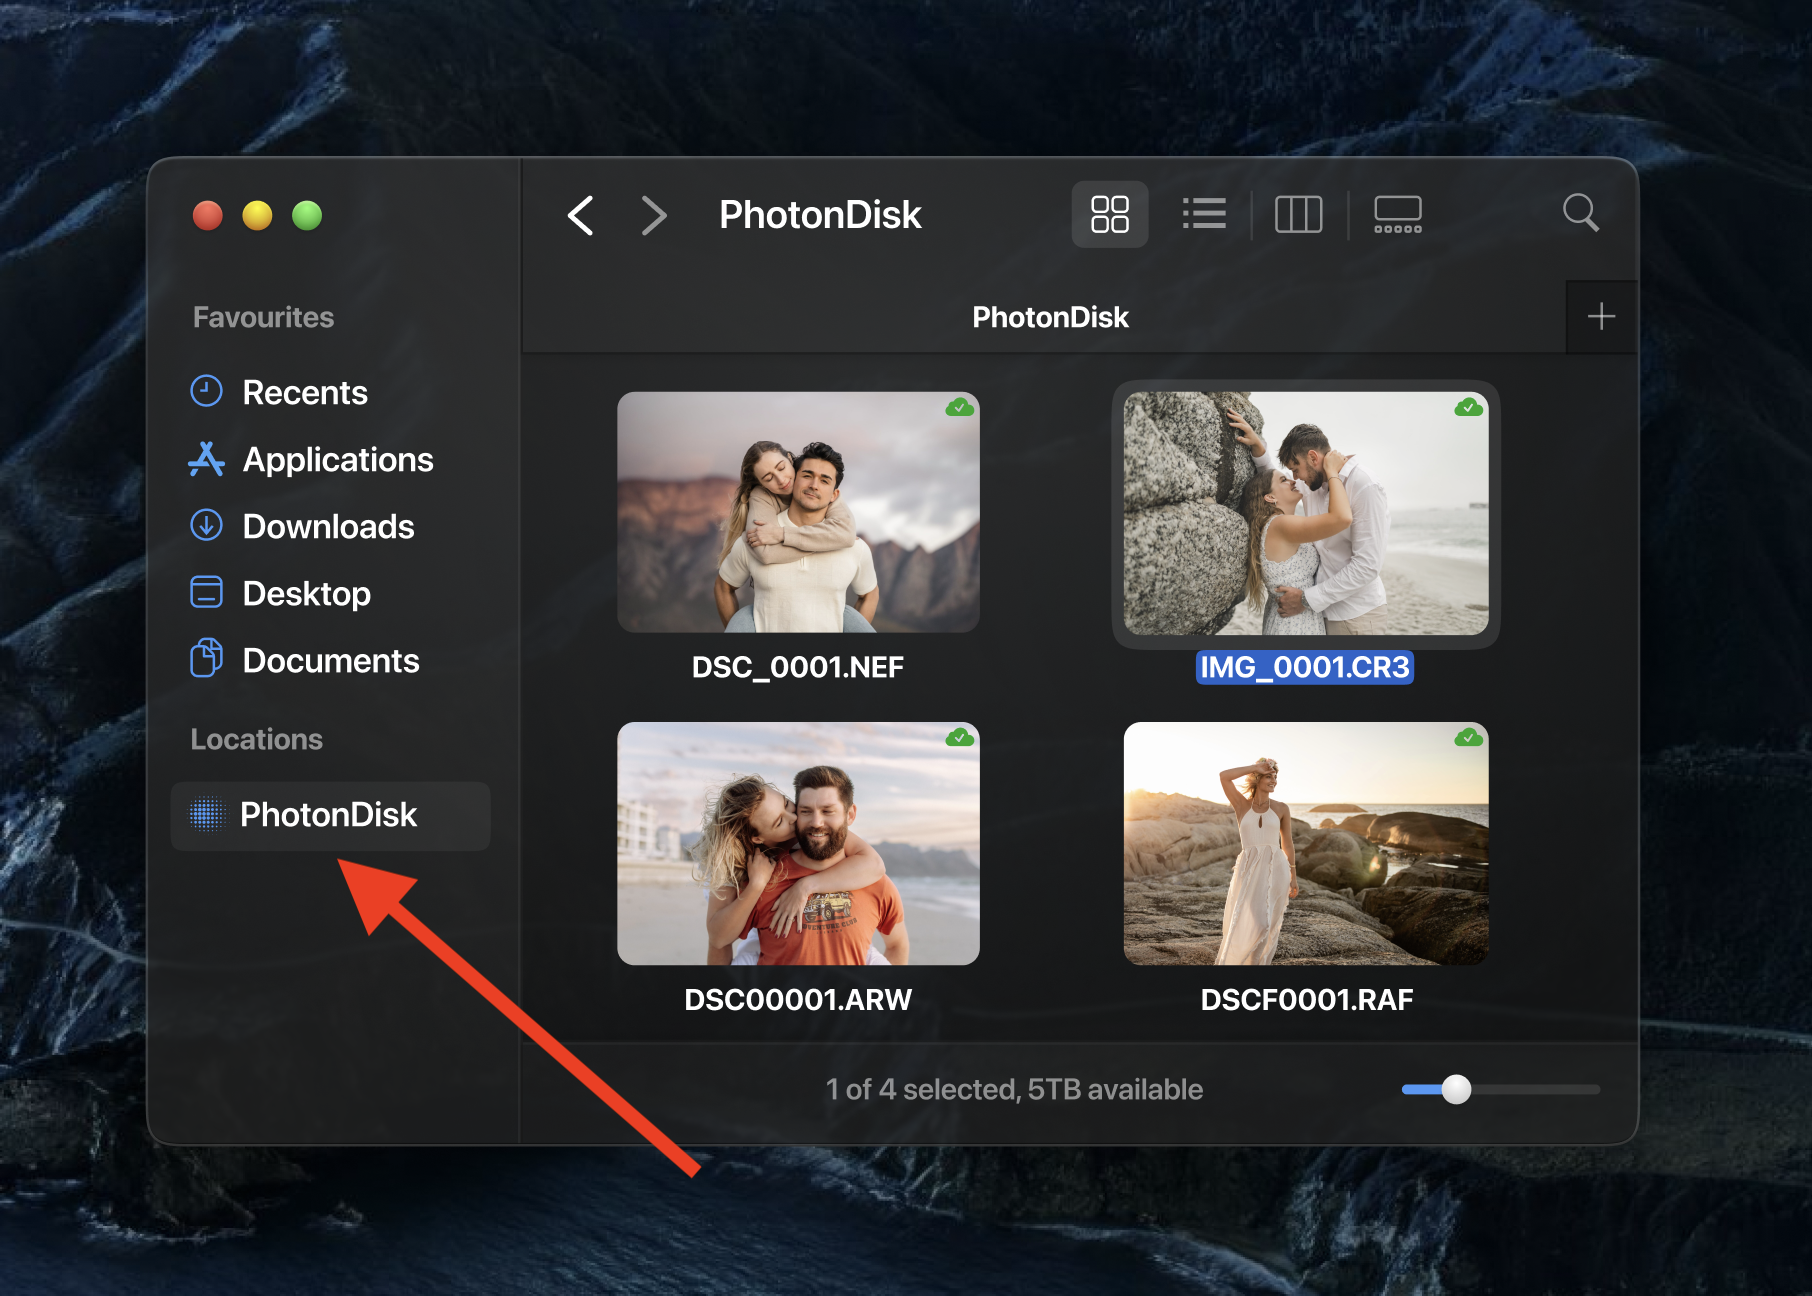Click the PhotonDisk tab
This screenshot has width=1812, height=1296.
pyautogui.click(x=1049, y=317)
